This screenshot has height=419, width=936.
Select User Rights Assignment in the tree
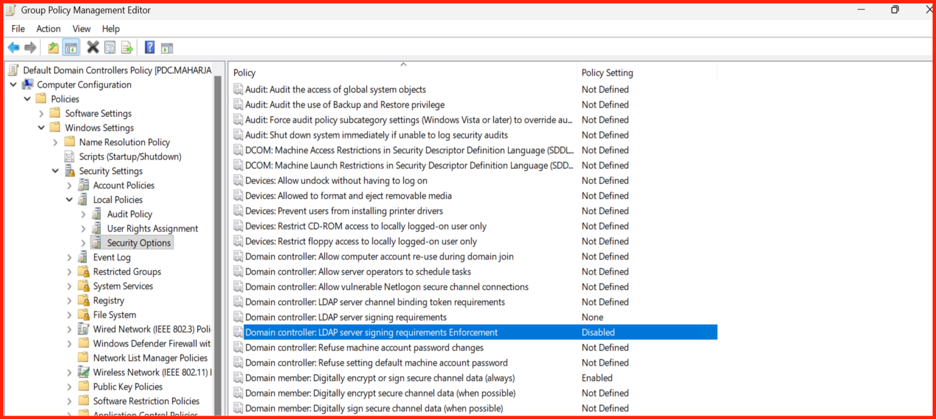click(153, 229)
